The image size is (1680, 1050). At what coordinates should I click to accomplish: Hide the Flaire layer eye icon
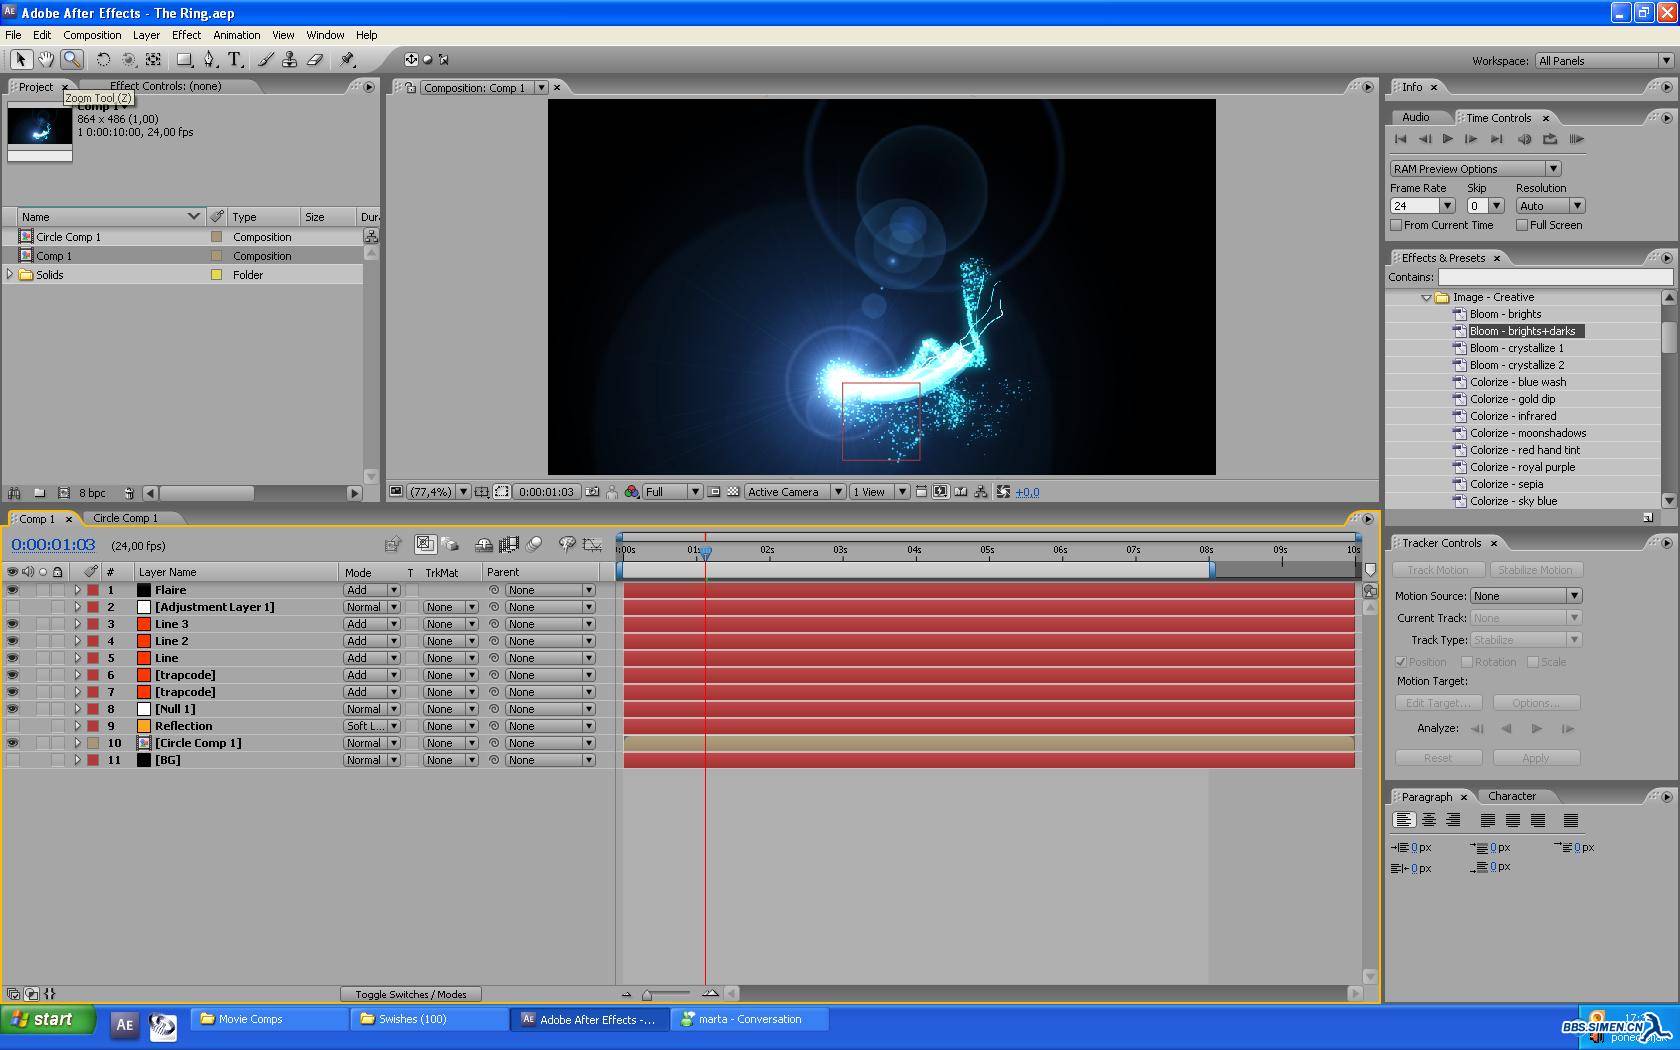pyautogui.click(x=12, y=590)
